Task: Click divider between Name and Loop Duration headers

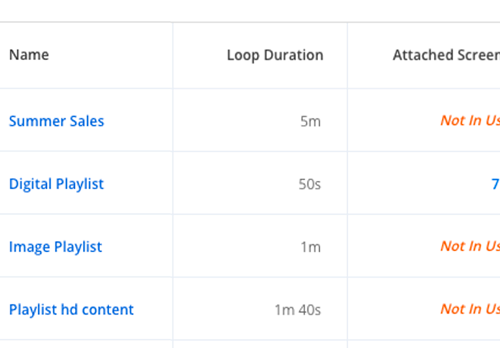Action: pos(173,55)
